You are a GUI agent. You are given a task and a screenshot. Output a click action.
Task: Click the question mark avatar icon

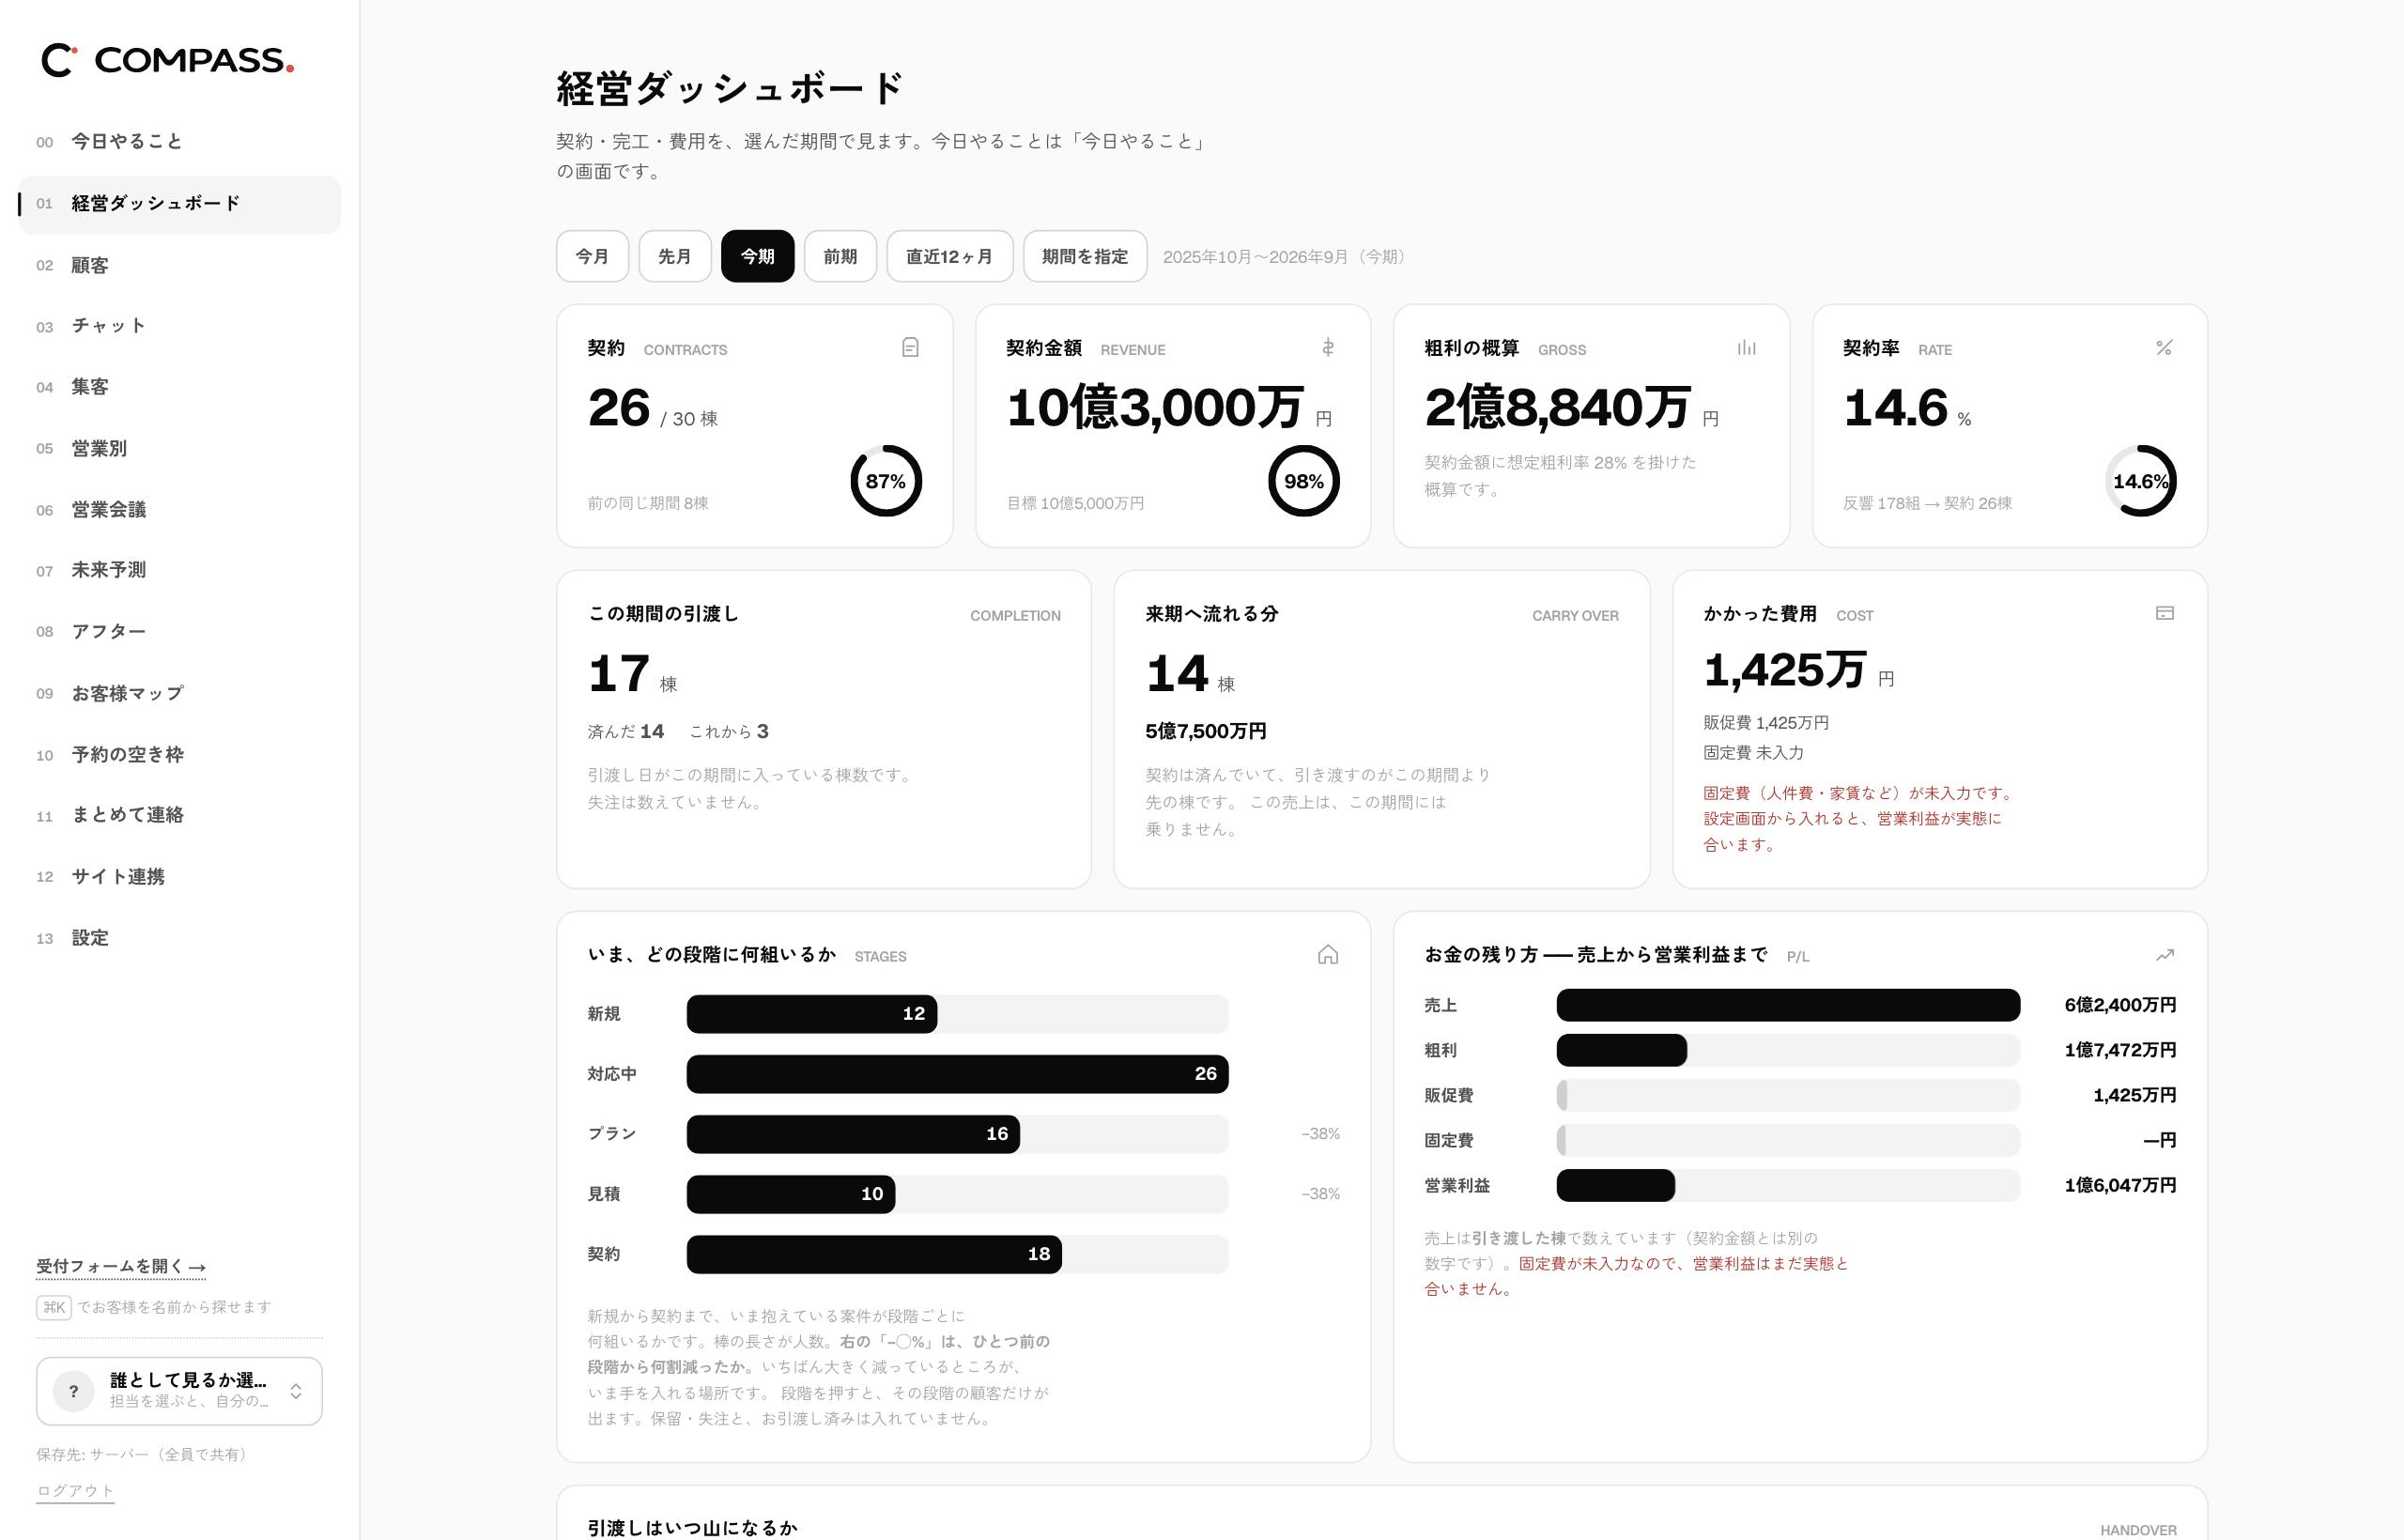click(73, 1391)
